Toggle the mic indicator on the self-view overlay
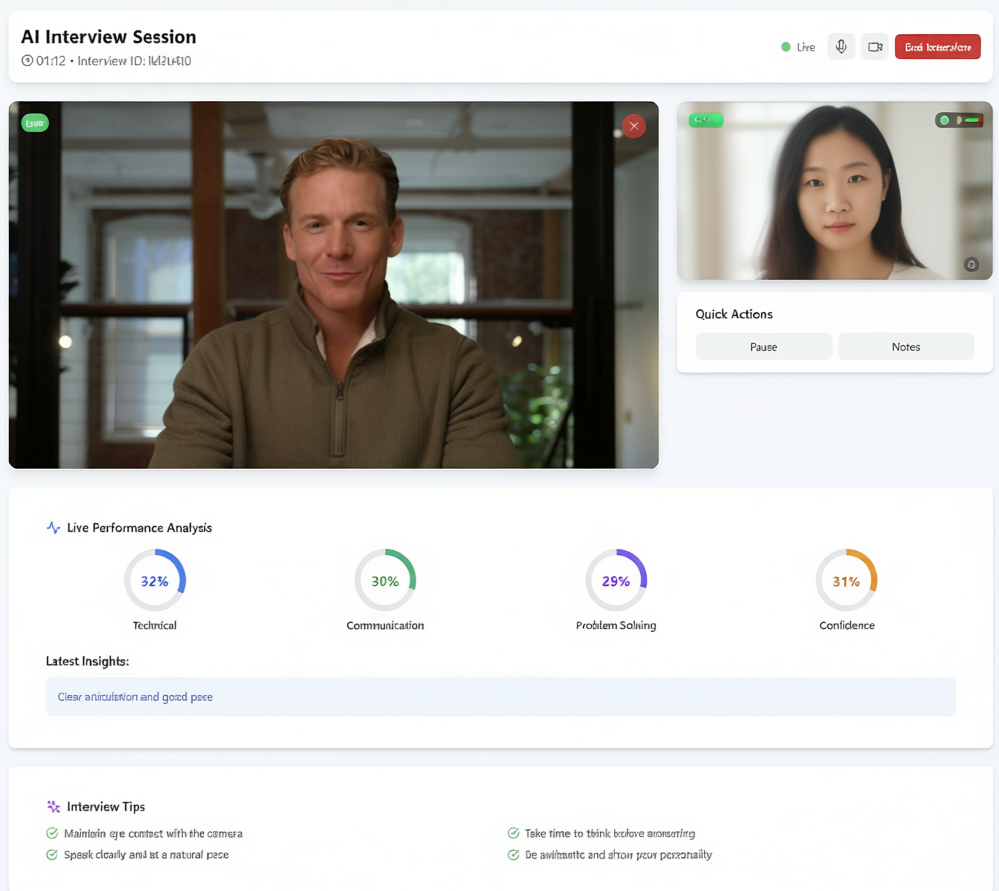The image size is (999, 891). [x=958, y=120]
